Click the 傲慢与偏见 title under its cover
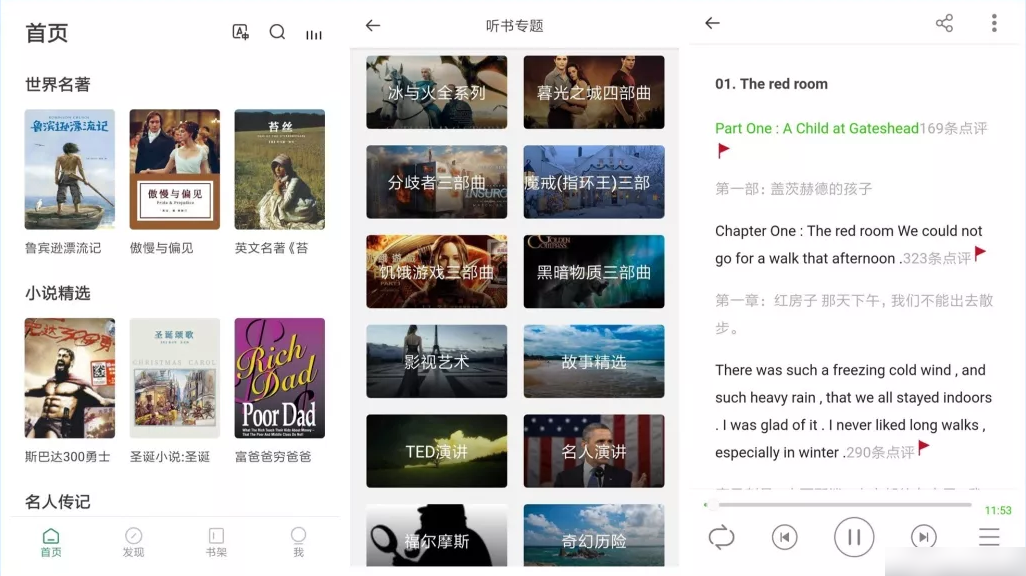This screenshot has height=576, width=1026. point(162,248)
